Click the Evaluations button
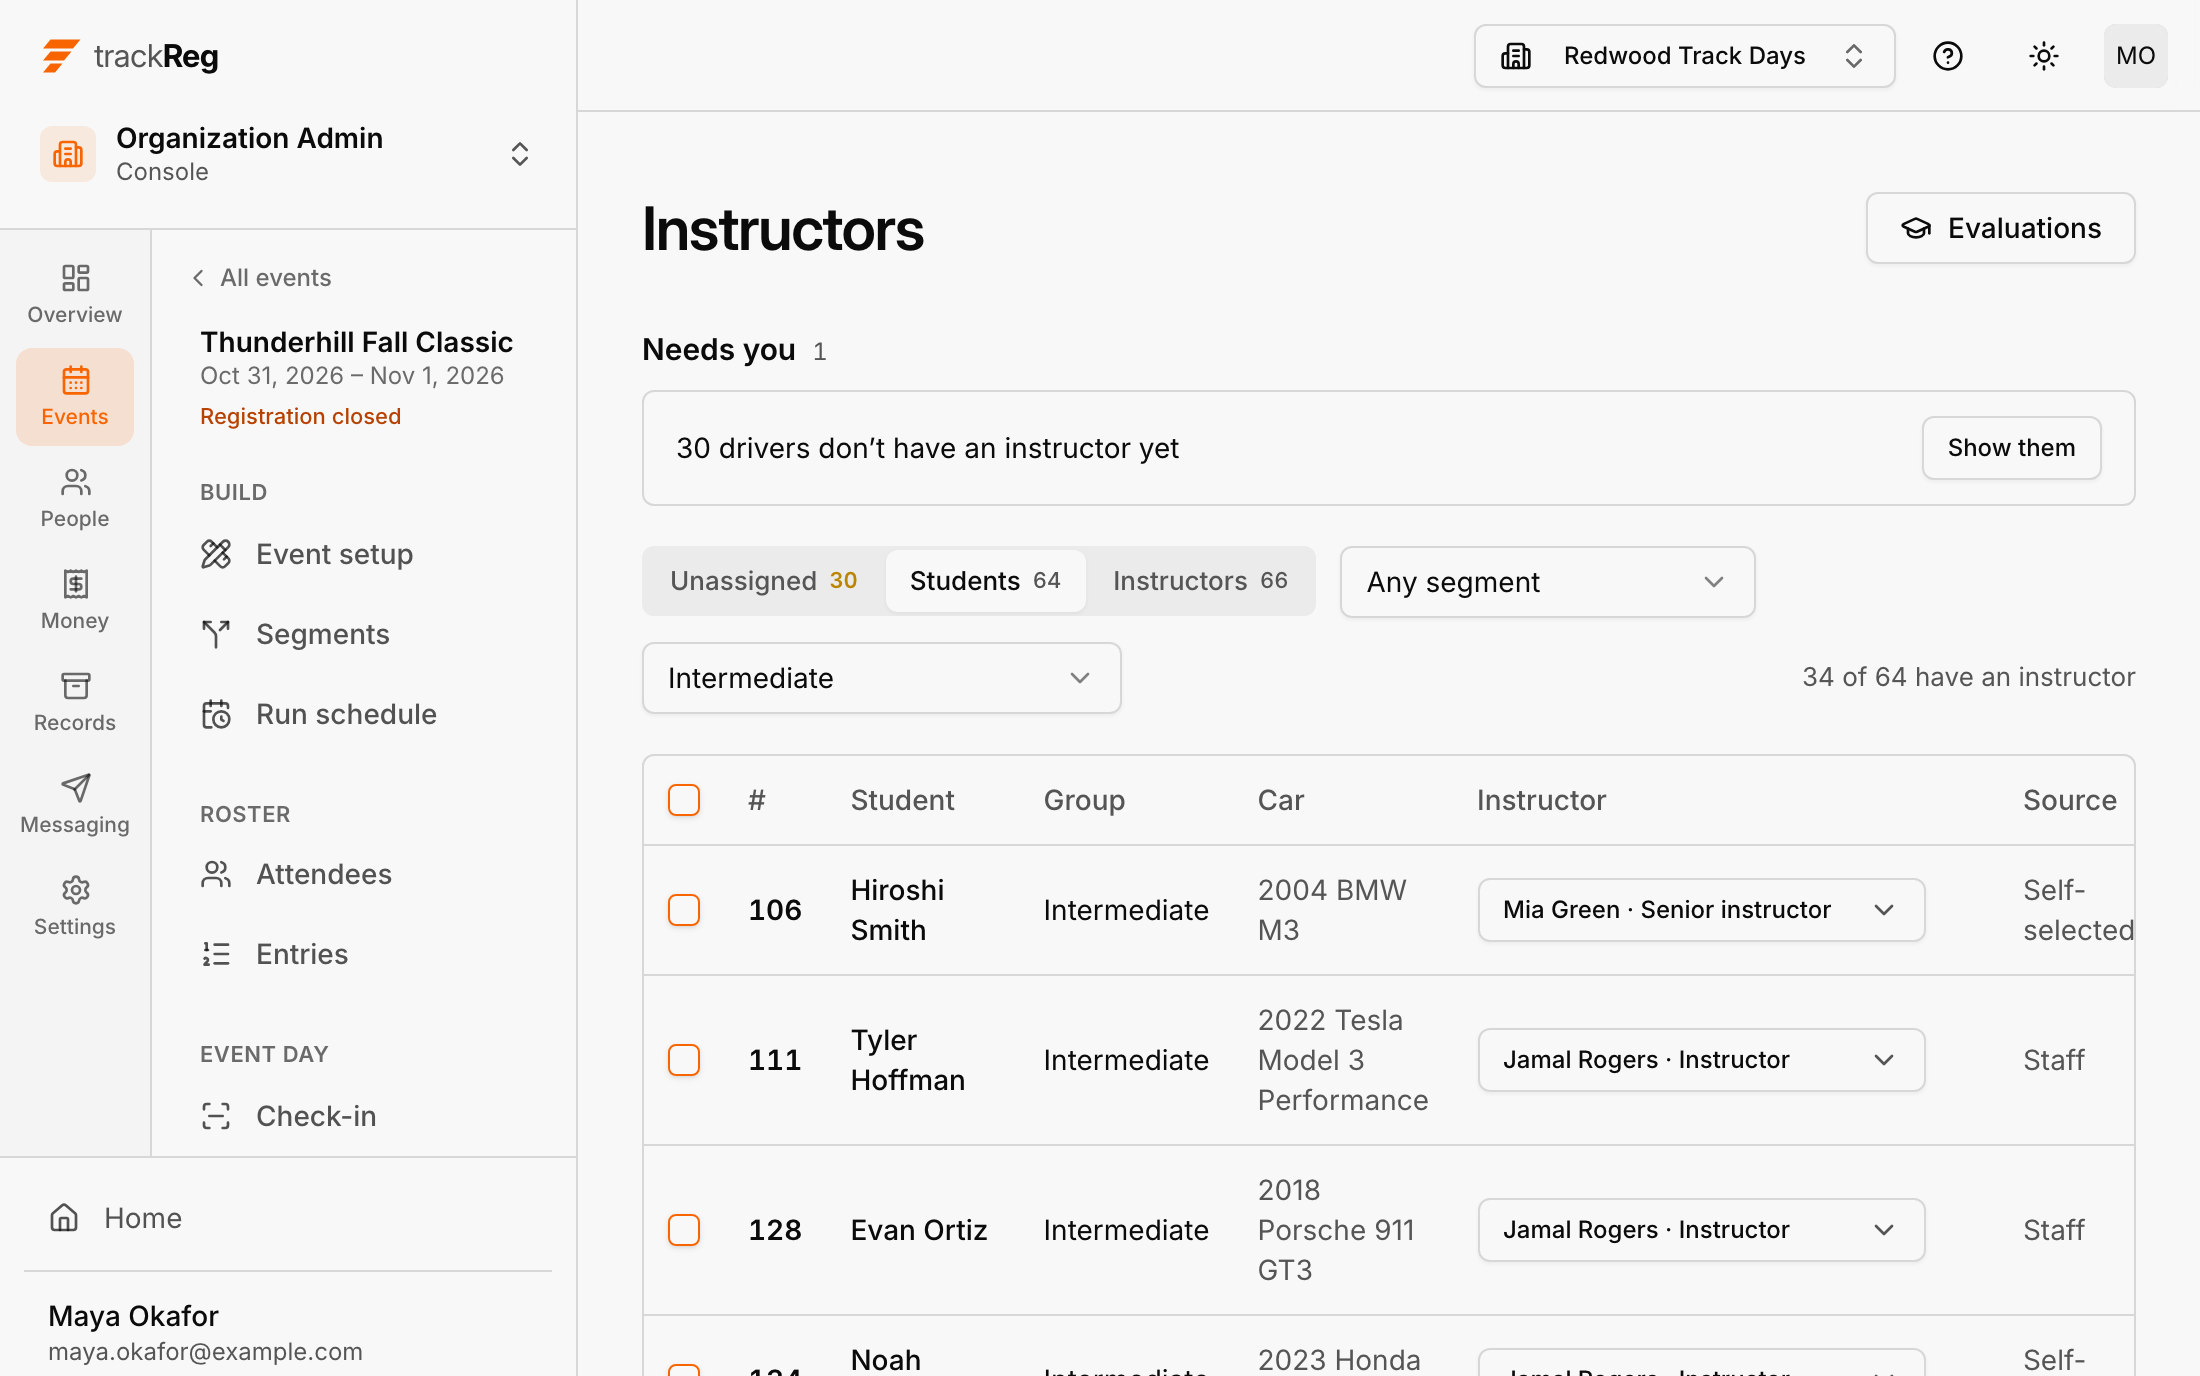The height and width of the screenshot is (1376, 2200). tap(2000, 228)
